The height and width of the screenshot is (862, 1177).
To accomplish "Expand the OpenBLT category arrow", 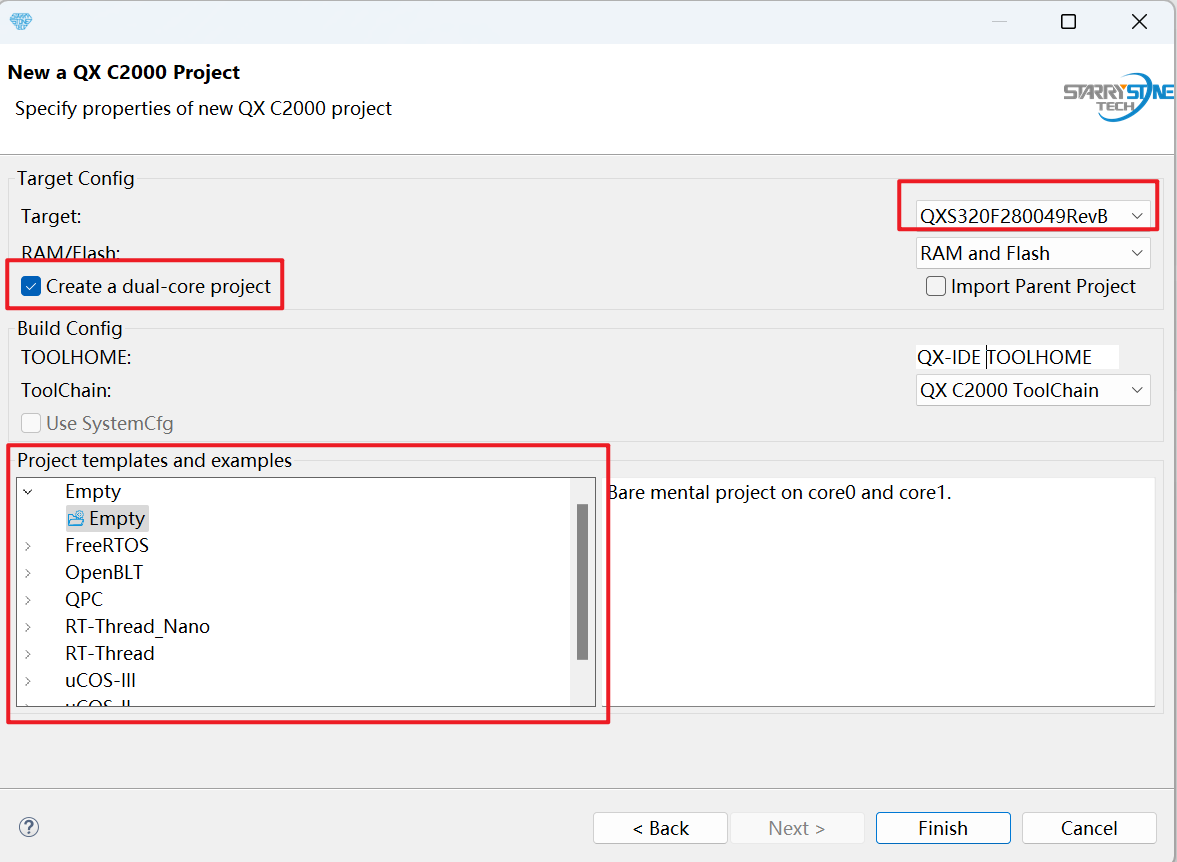I will pyautogui.click(x=28, y=573).
